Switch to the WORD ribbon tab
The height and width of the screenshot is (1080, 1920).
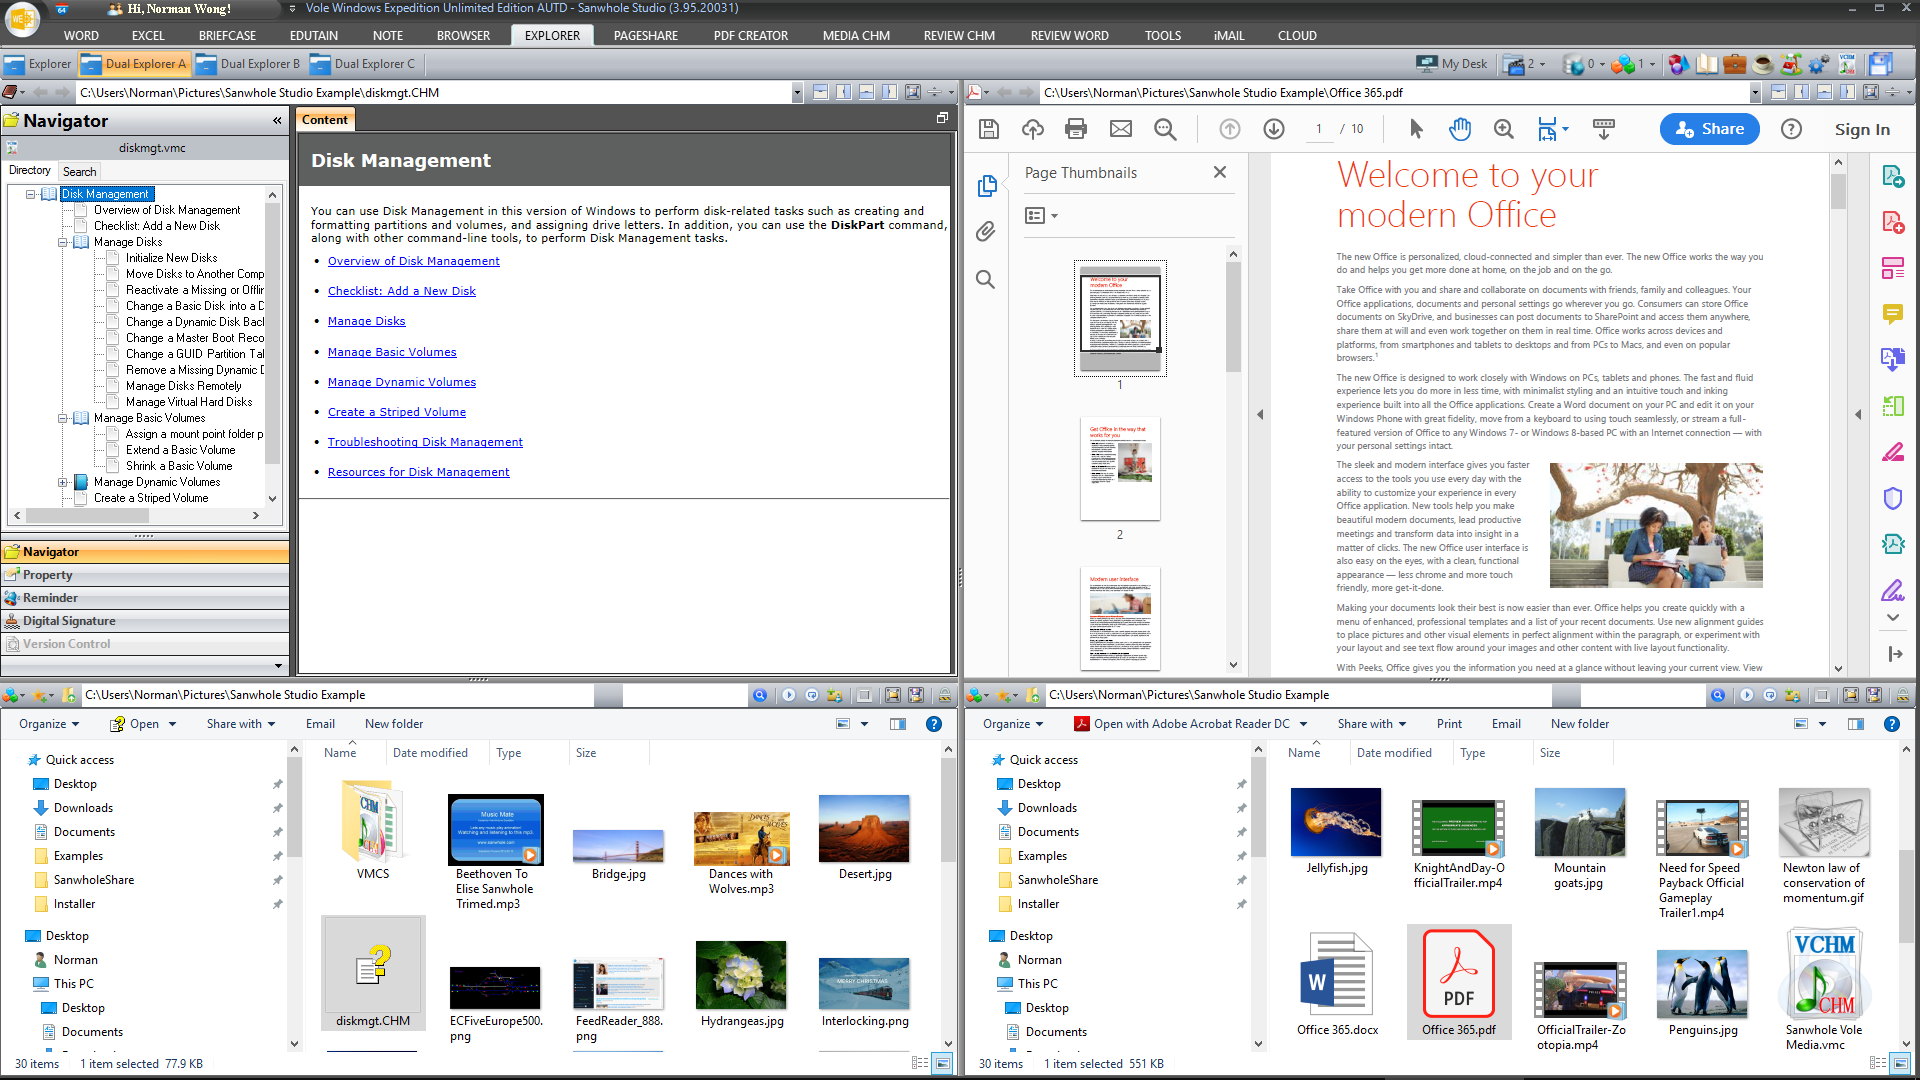point(81,35)
